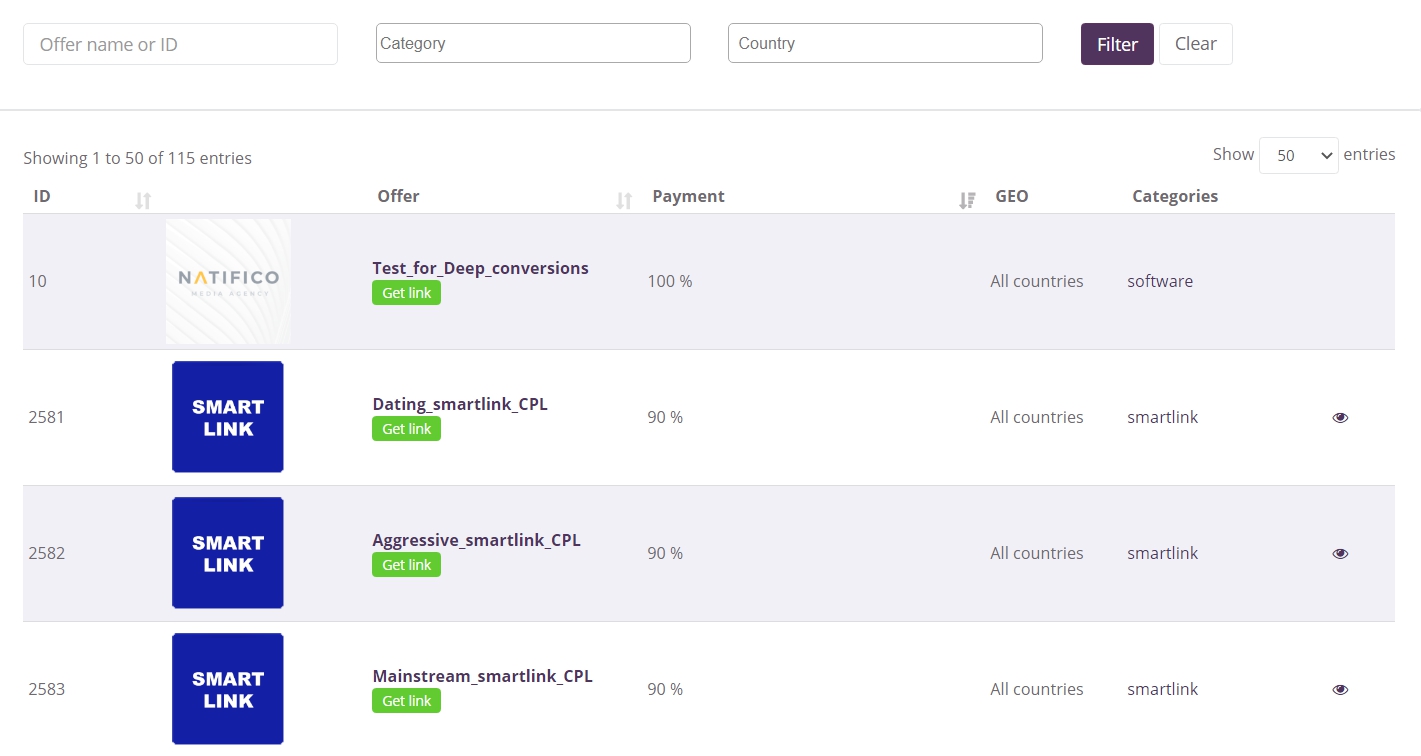View Mainstream_smartlink_CPL via eye icon
This screenshot has width=1421, height=756.
pos(1340,690)
